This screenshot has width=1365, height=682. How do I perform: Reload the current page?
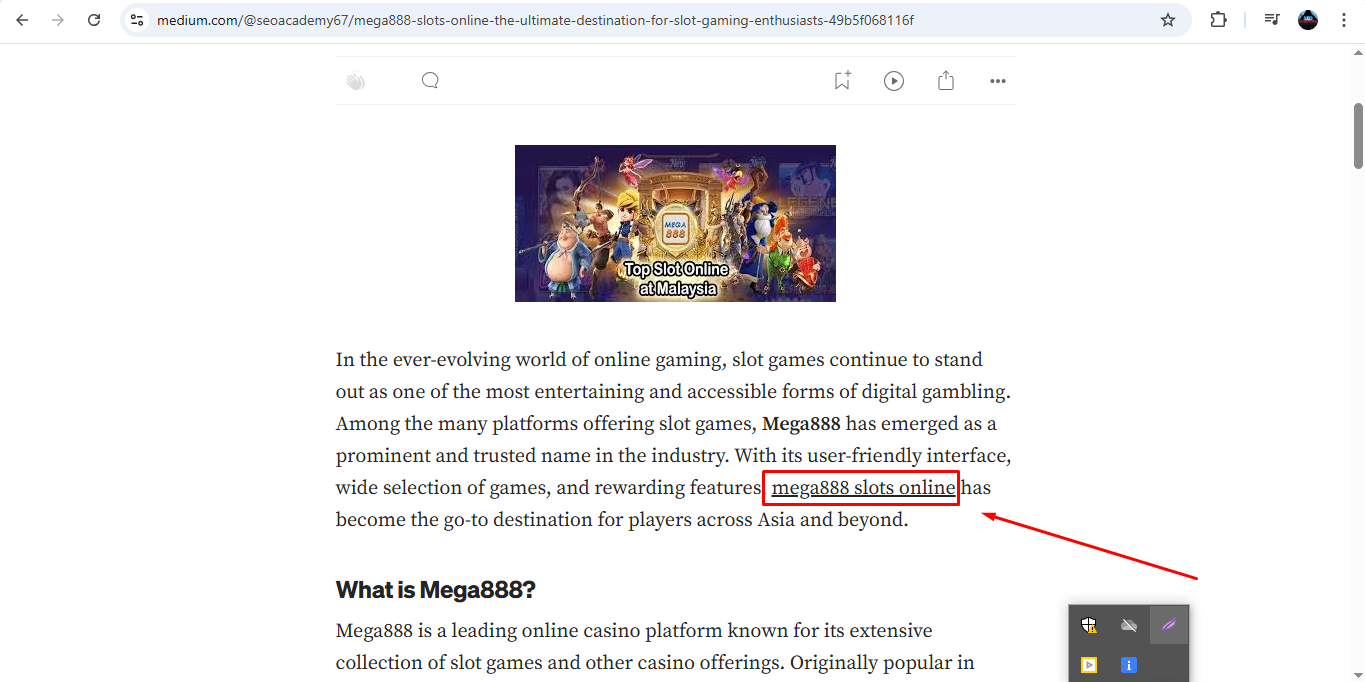click(x=94, y=20)
